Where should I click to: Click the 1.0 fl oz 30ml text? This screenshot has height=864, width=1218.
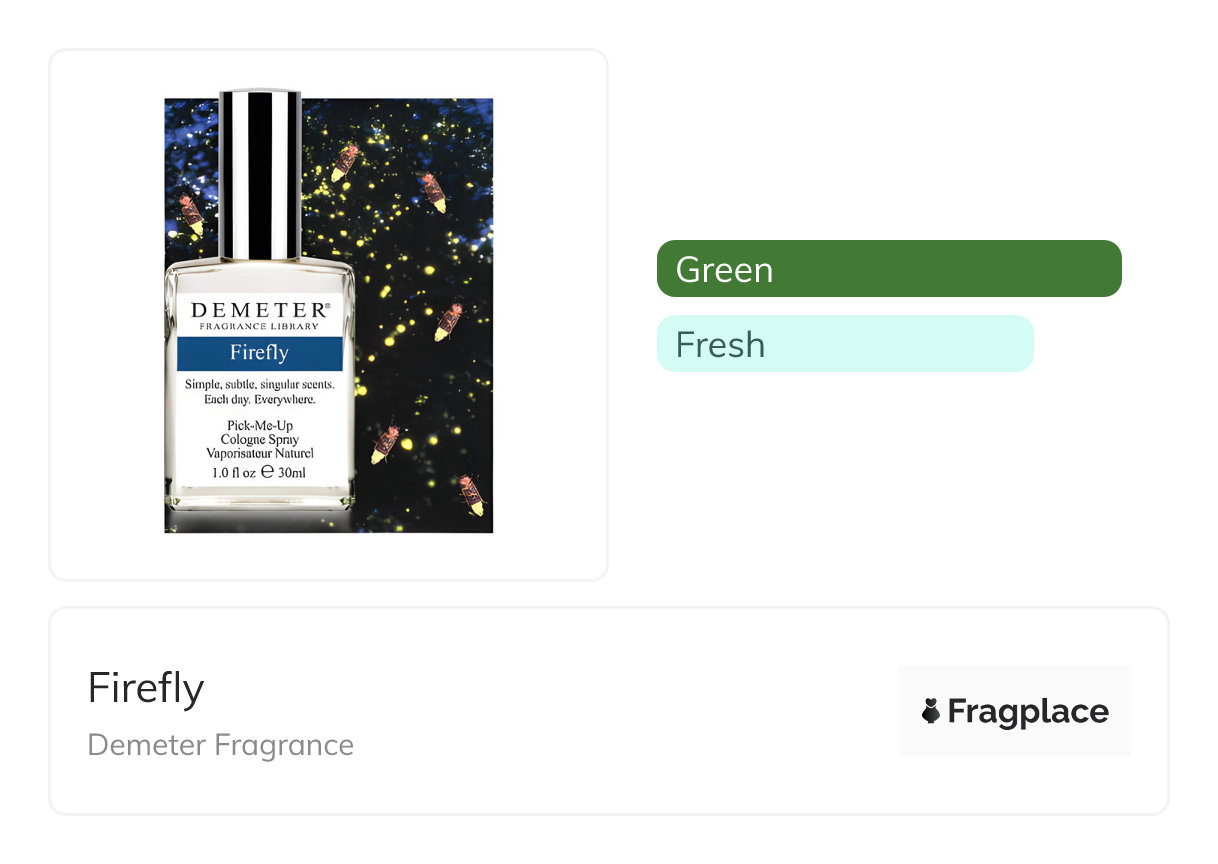(x=259, y=473)
